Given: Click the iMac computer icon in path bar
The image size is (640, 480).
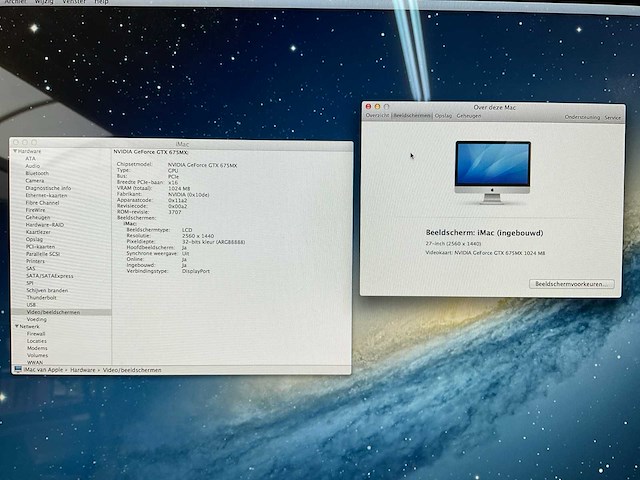Looking at the screenshot, I should pyautogui.click(x=18, y=369).
